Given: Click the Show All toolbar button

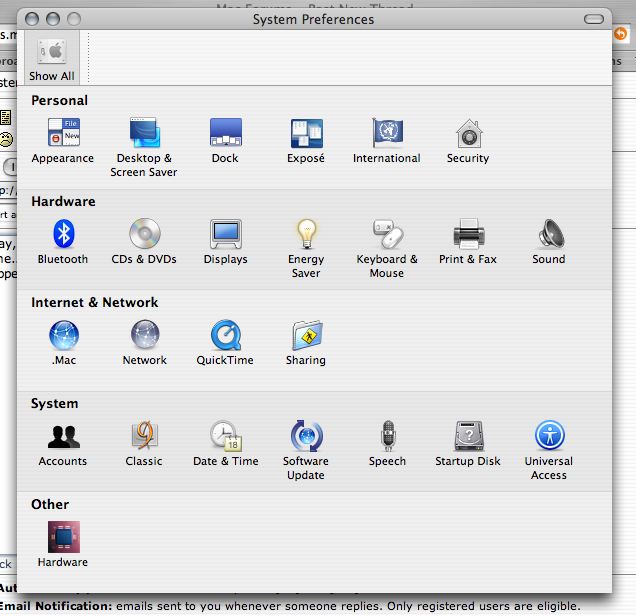Looking at the screenshot, I should point(52,58).
